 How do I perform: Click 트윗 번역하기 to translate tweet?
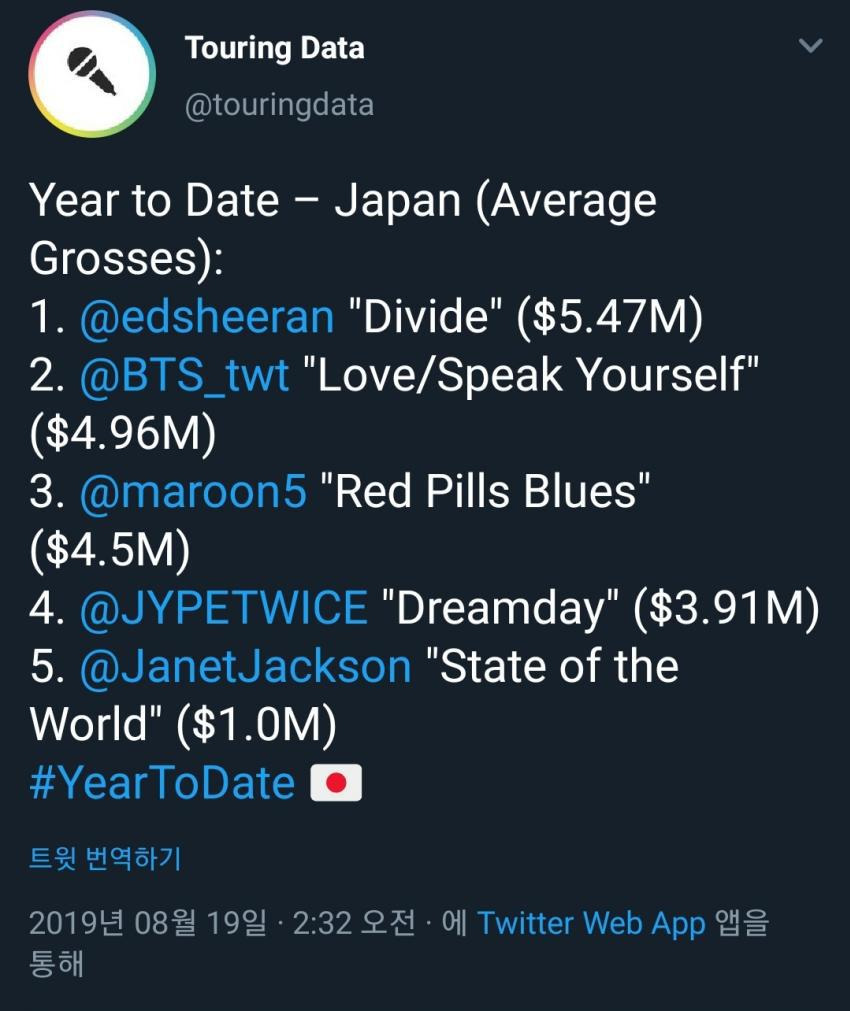click(x=105, y=858)
